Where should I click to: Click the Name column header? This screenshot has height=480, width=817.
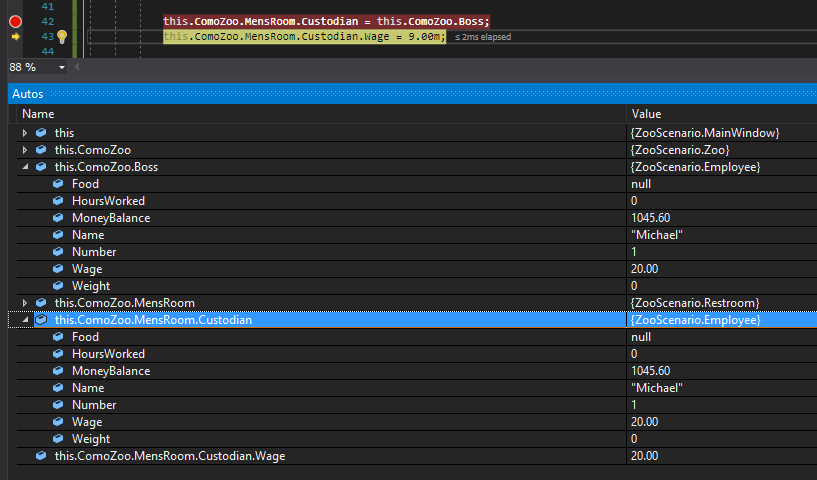pos(38,114)
